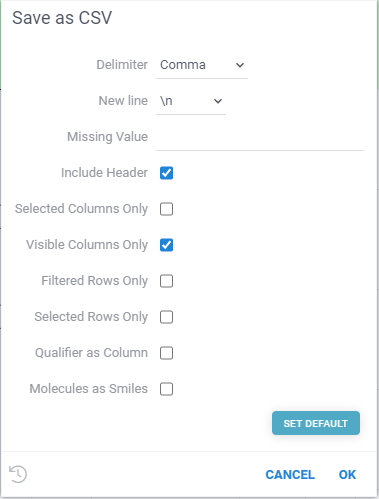
Task: Expand the New line dropdown chevron
Action: 218,101
